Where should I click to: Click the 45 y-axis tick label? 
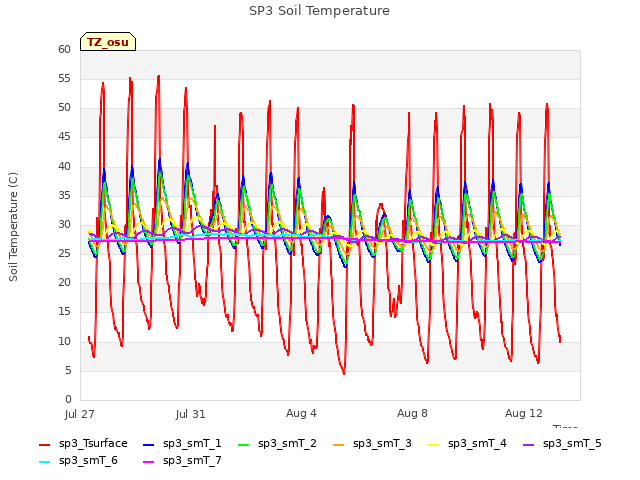(x=64, y=137)
